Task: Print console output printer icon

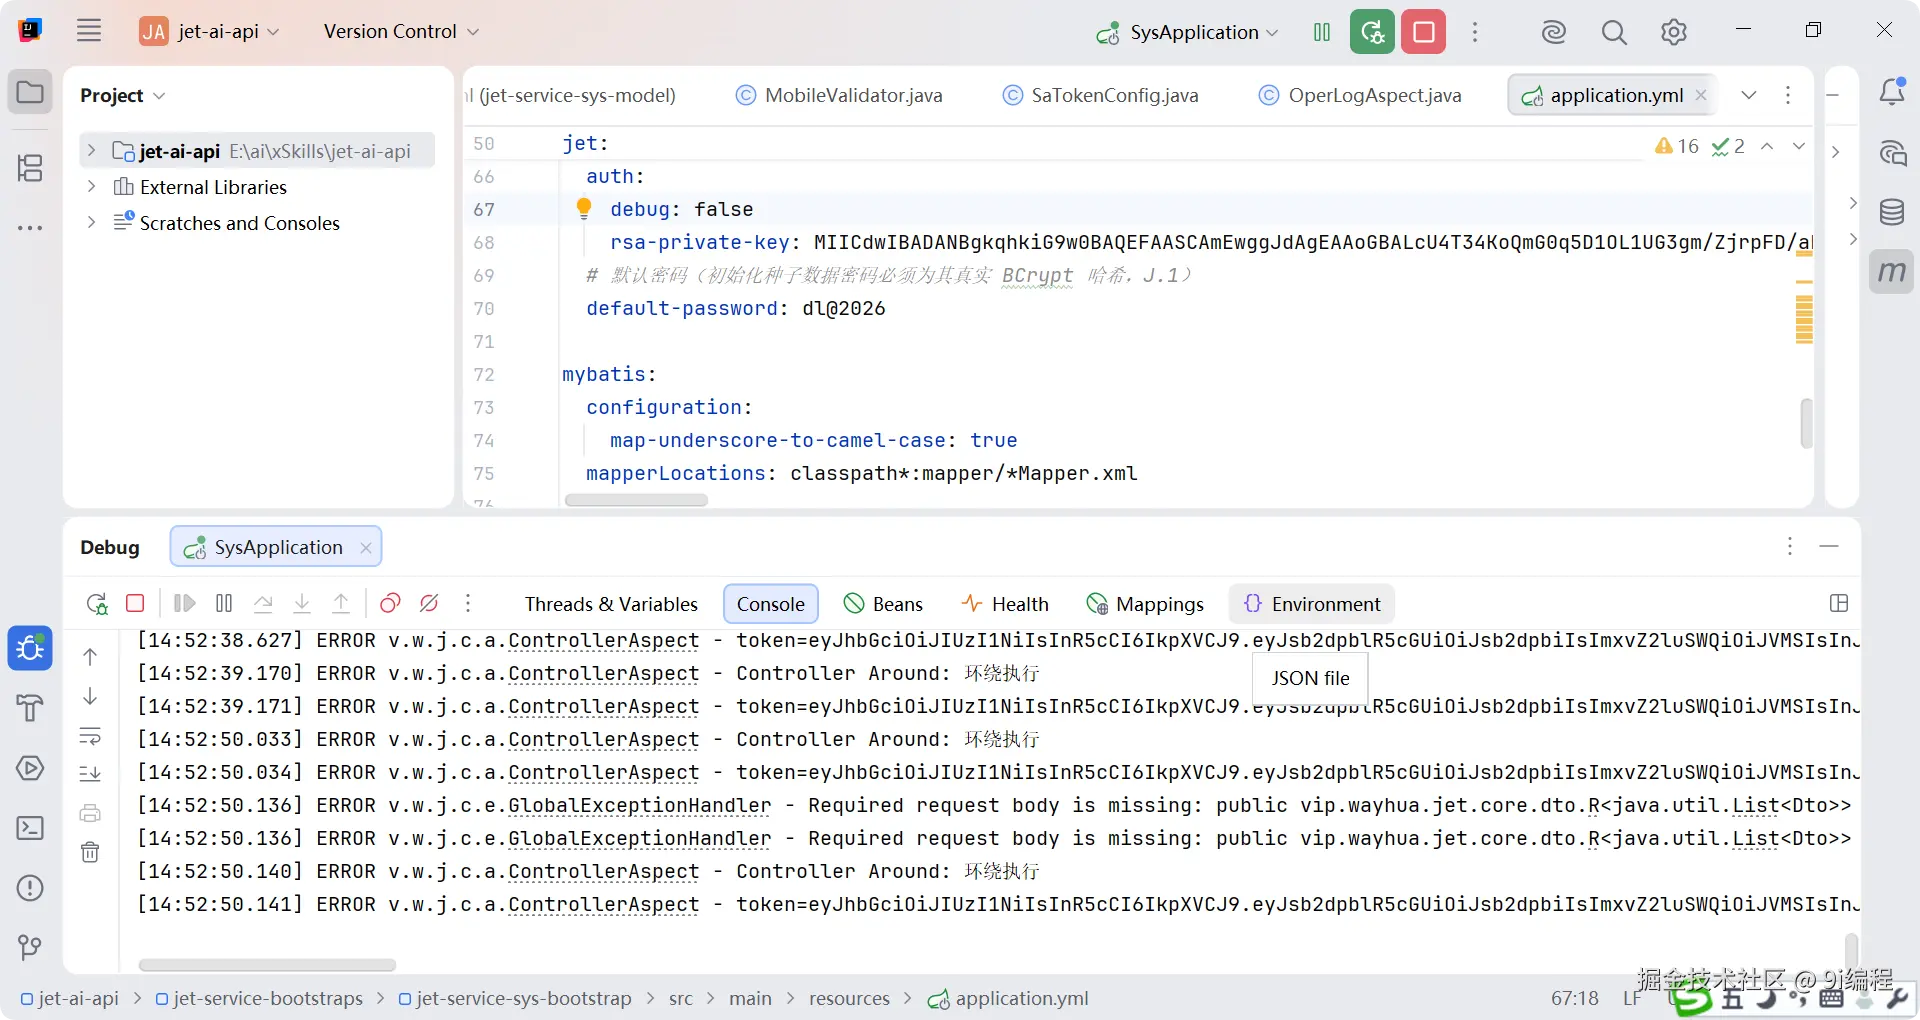Action: tap(90, 813)
